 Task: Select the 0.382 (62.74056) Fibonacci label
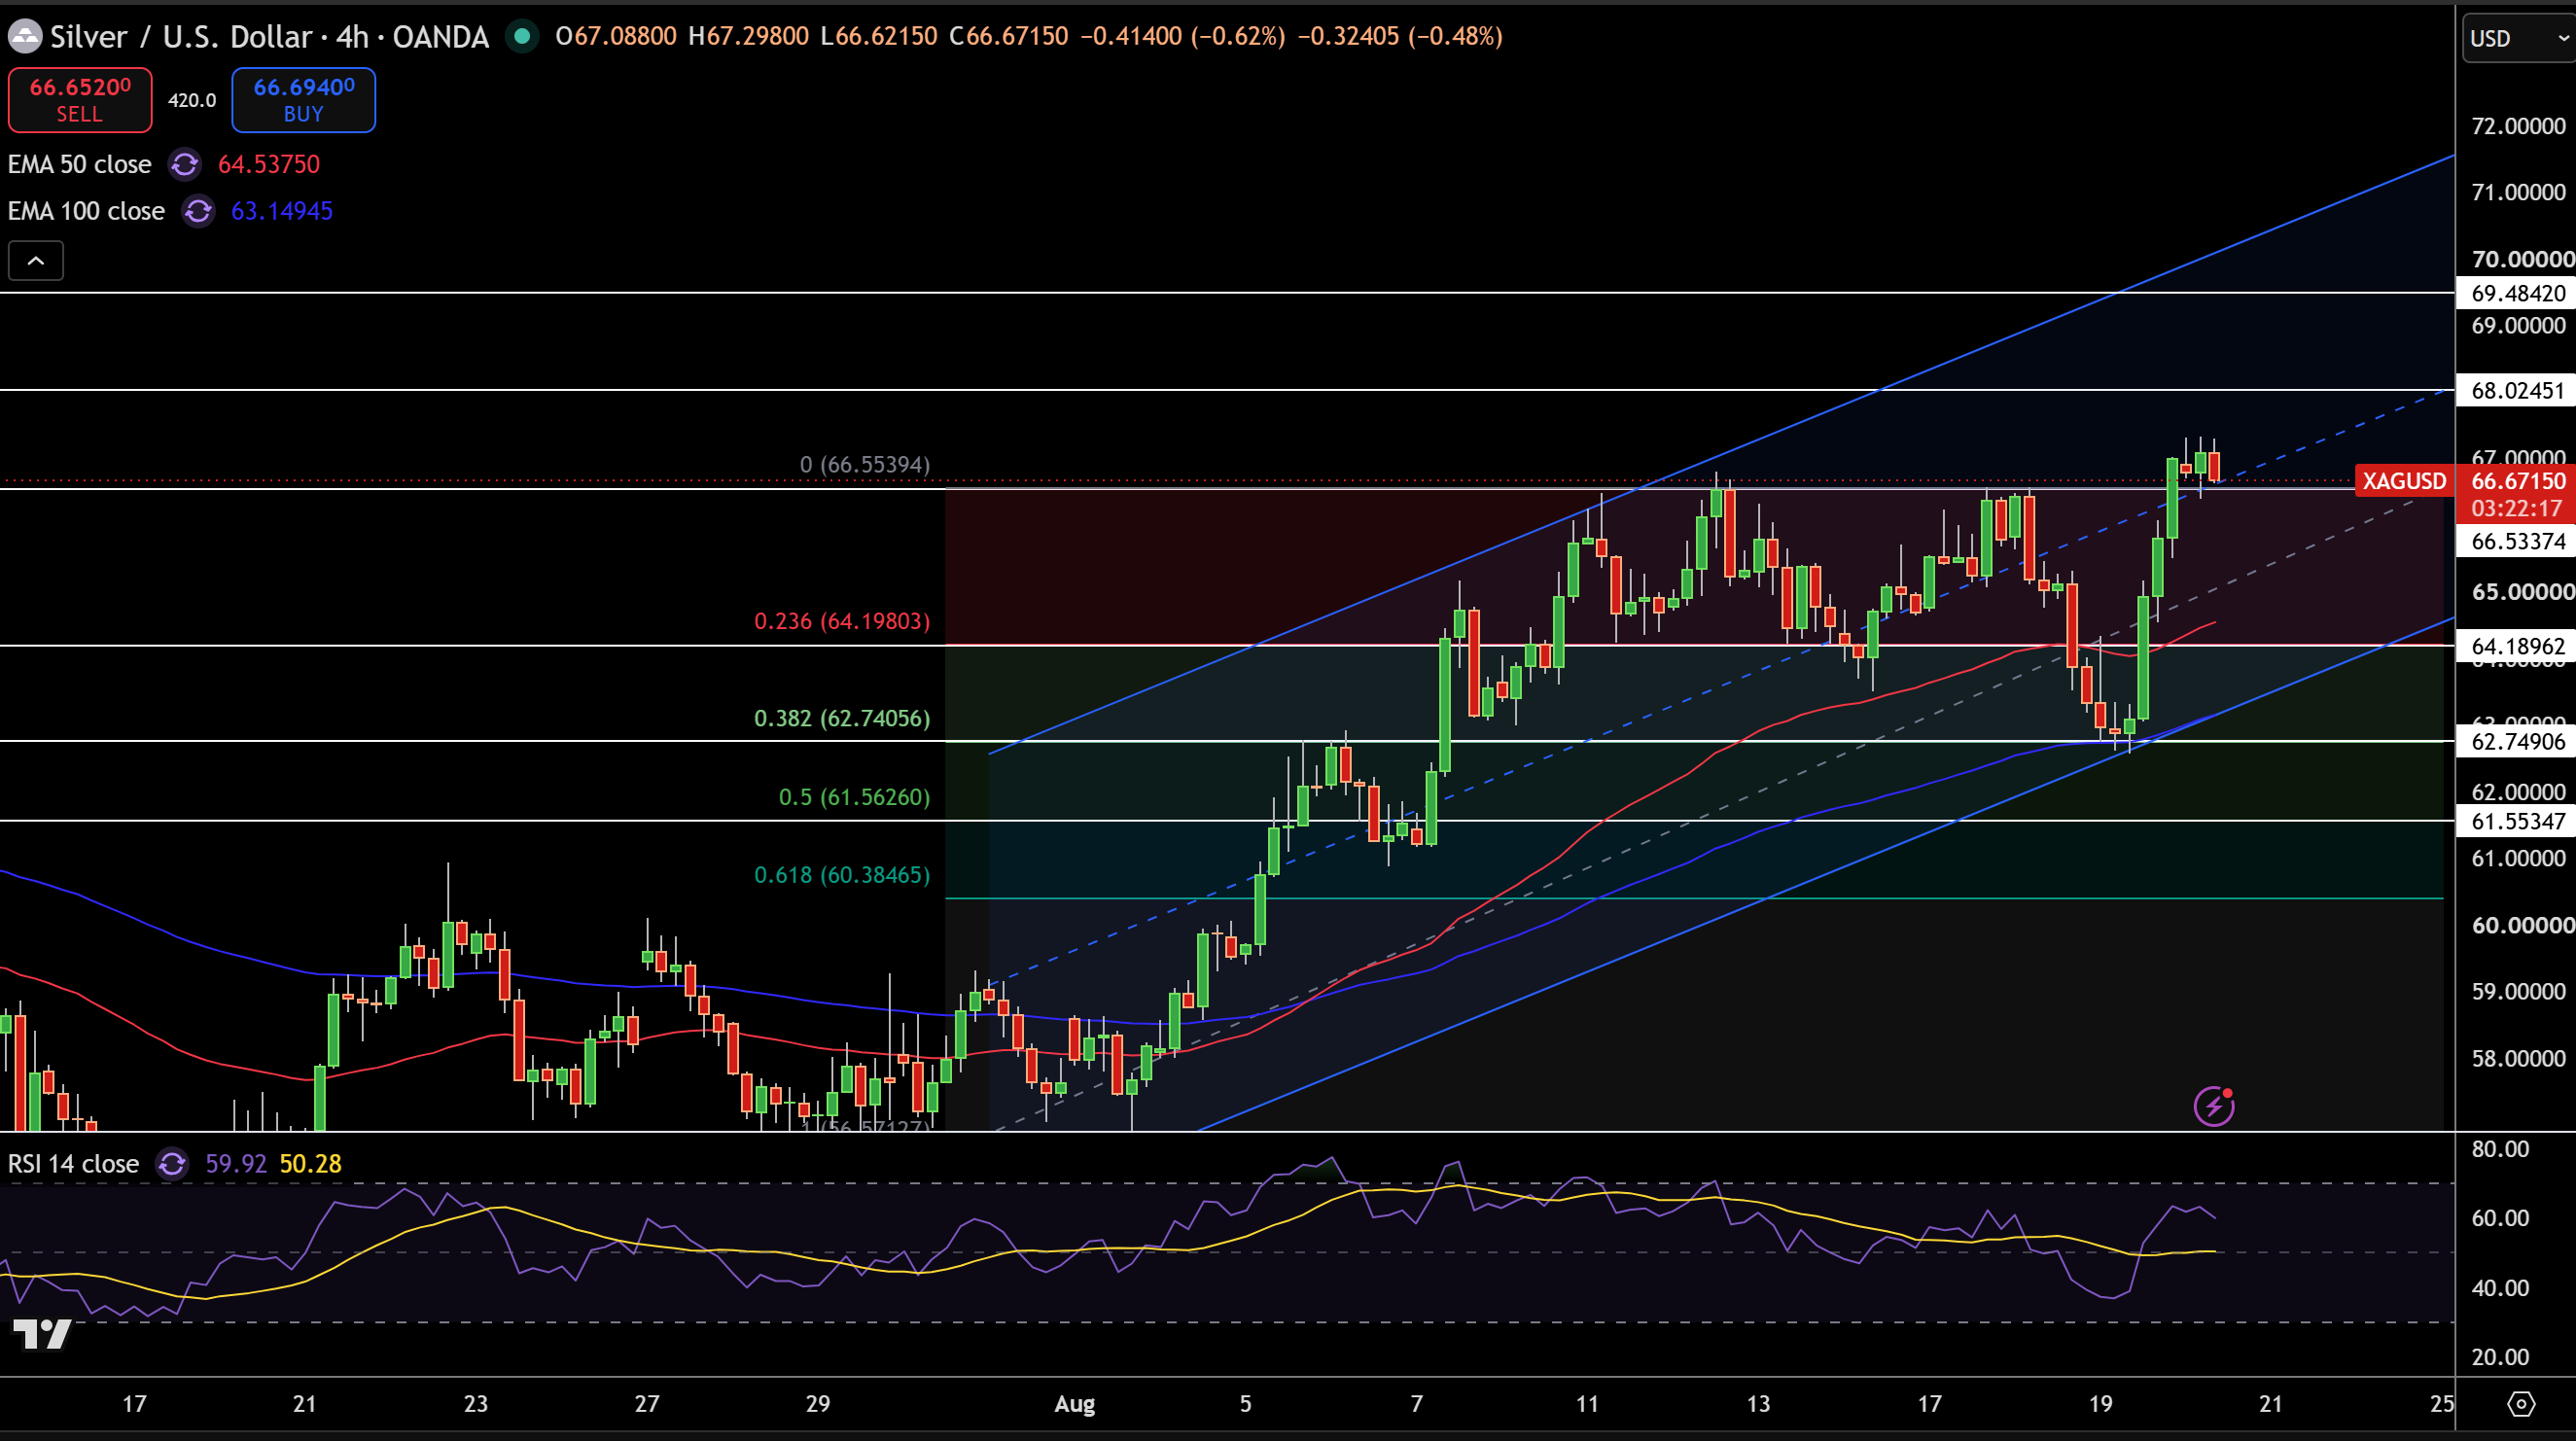(x=842, y=718)
